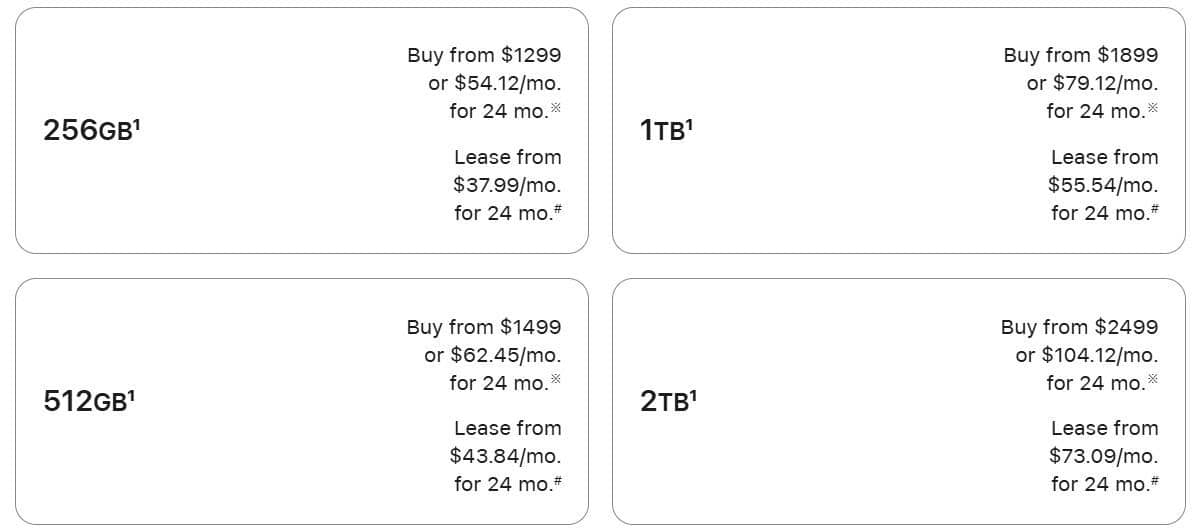Click the 'Buy from $2499' price text
The width and height of the screenshot is (1200, 530).
click(1080, 327)
